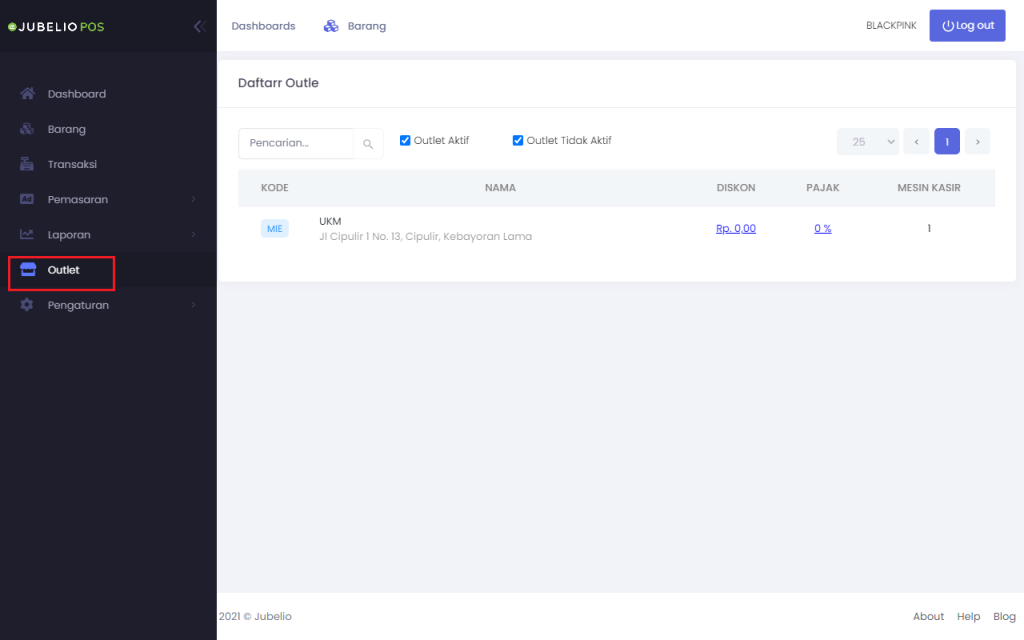Image resolution: width=1024 pixels, height=640 pixels.
Task: Open the Dashboards top navigation item
Action: click(263, 26)
